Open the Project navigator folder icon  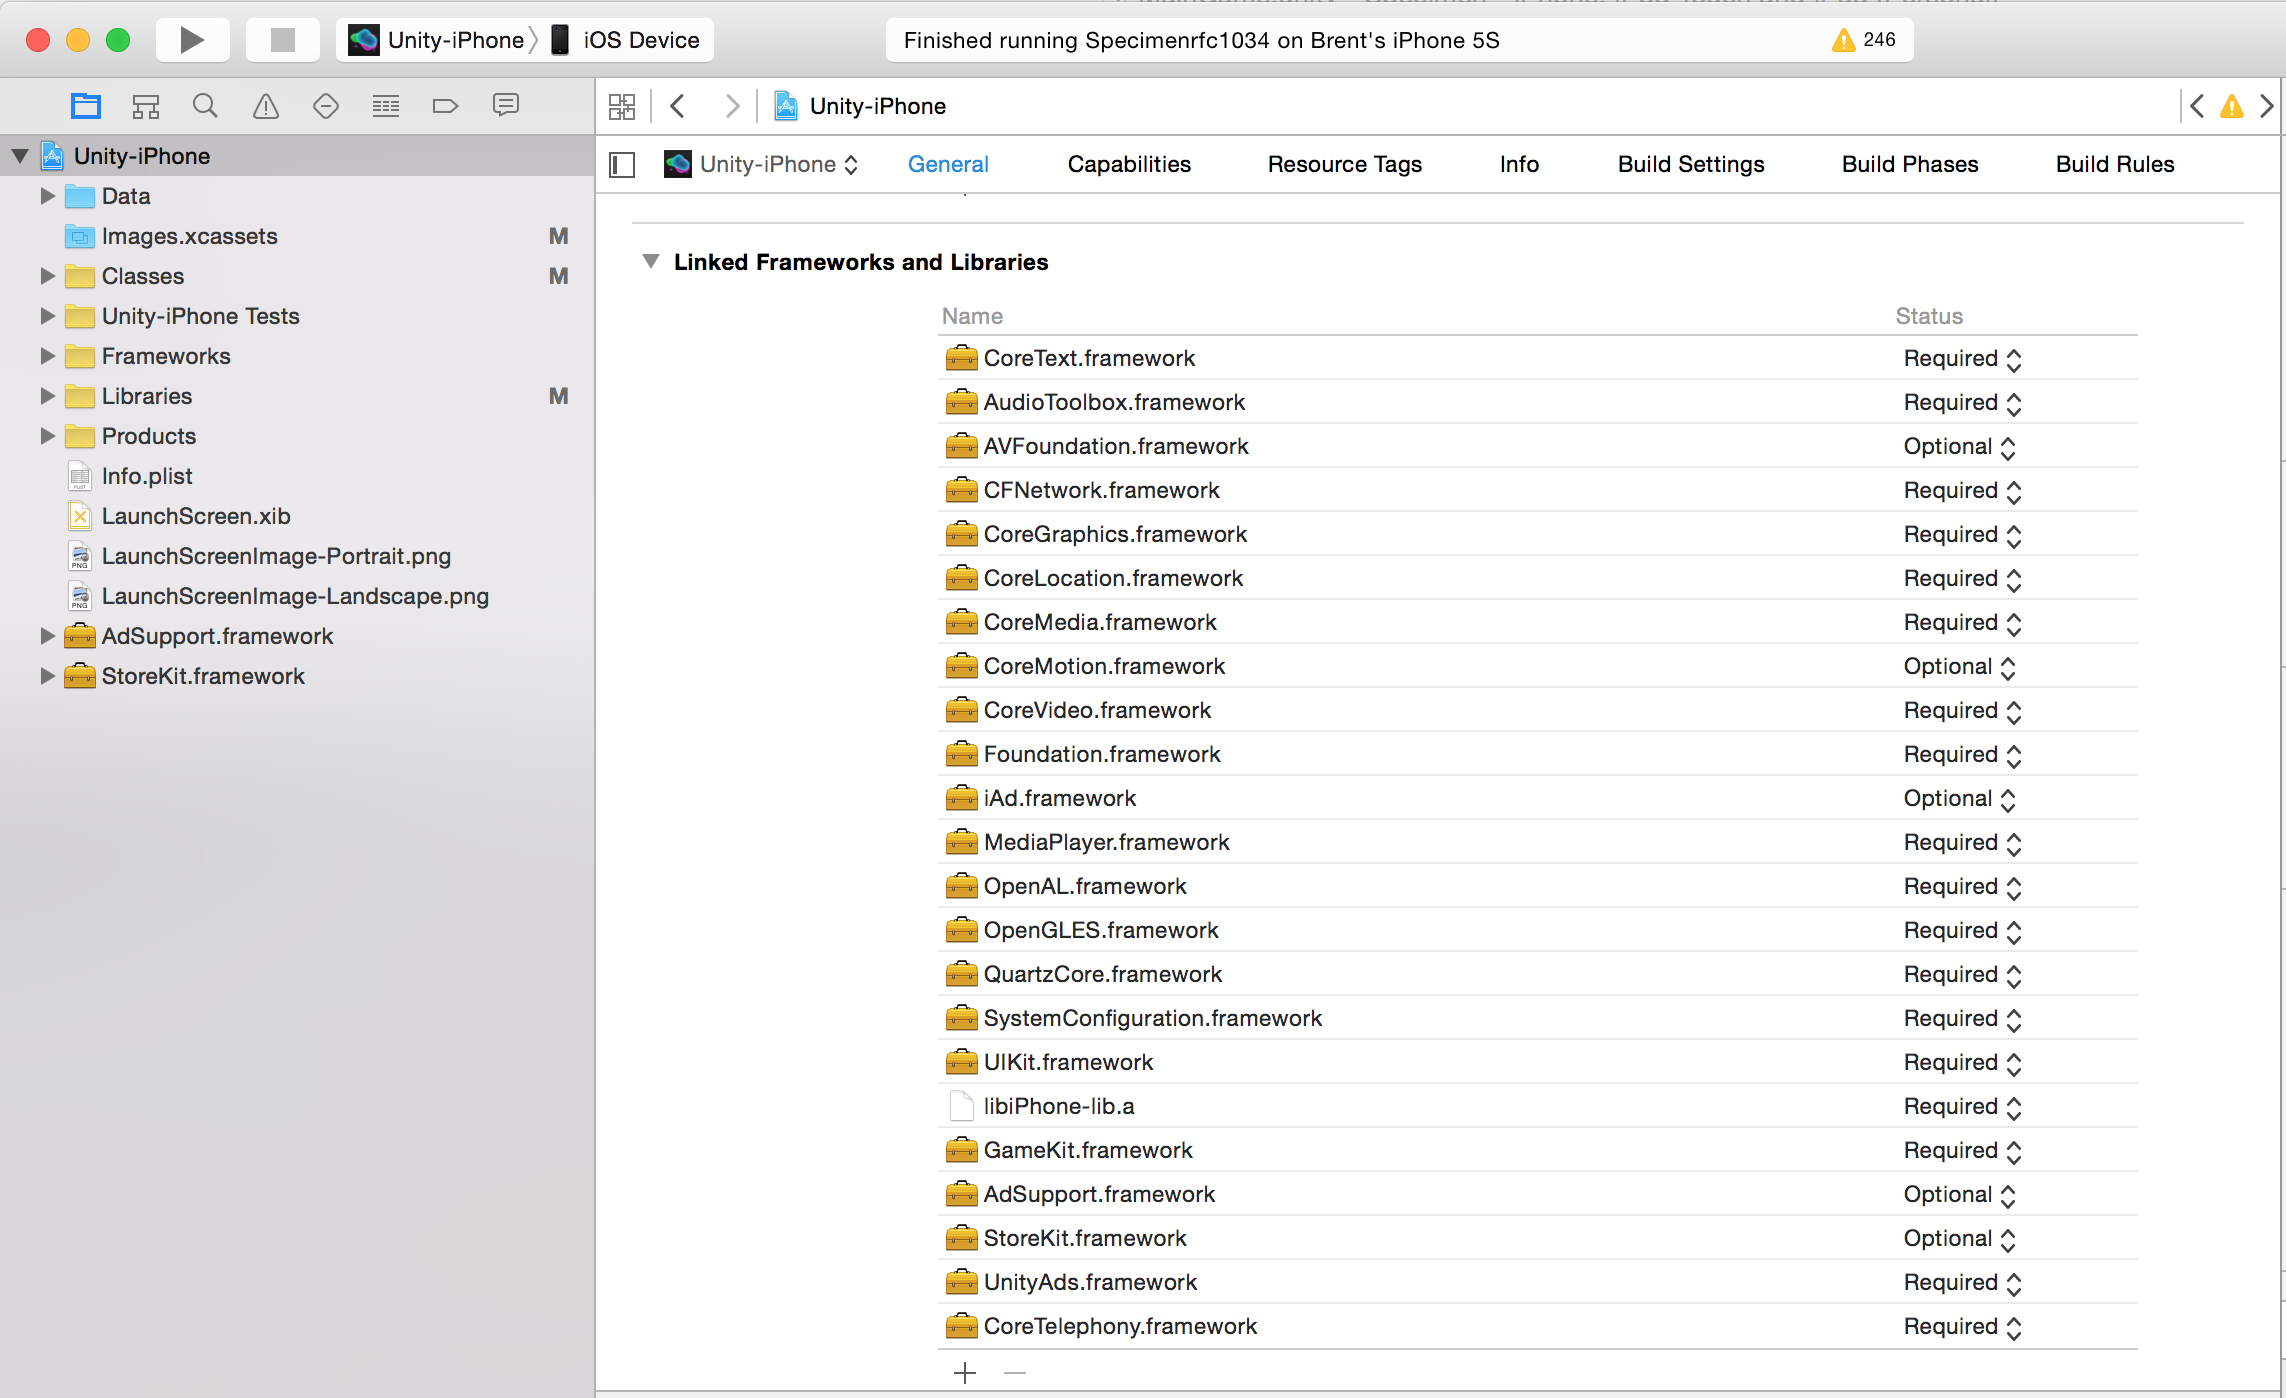86,106
